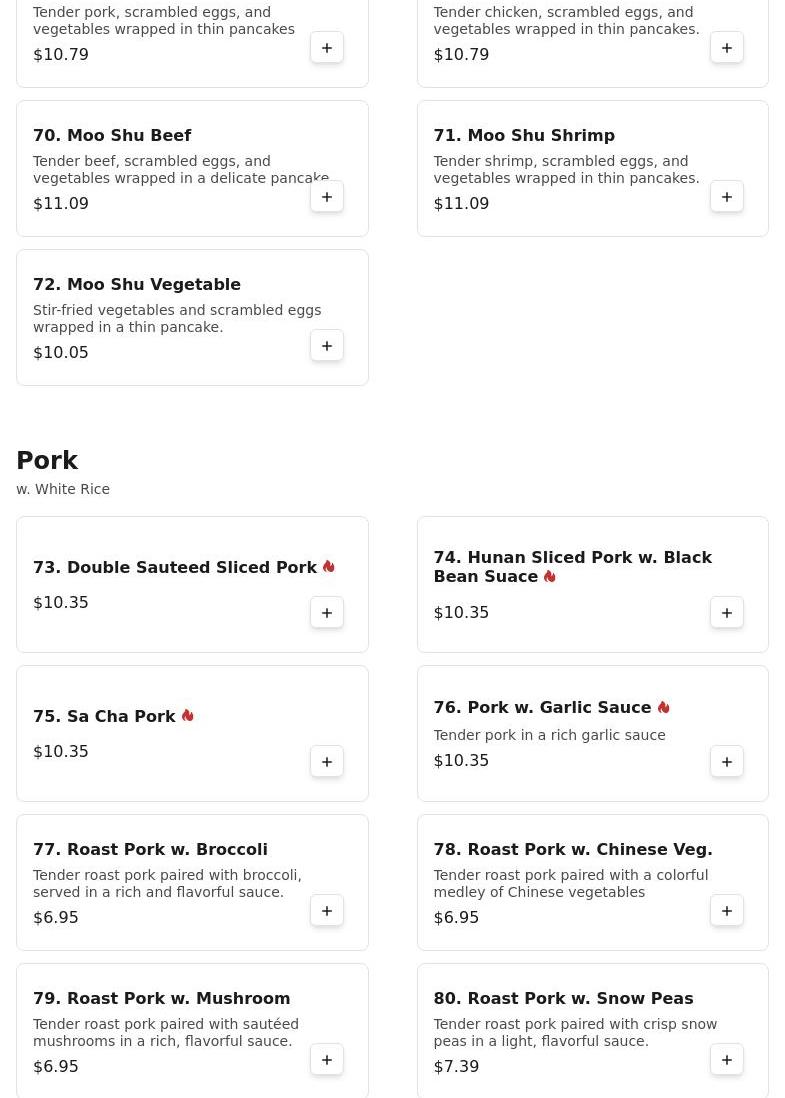The image size is (785, 1098).
Task: Click spicy icon beside Pork w. Garlic Sauce
Action: click(x=663, y=707)
